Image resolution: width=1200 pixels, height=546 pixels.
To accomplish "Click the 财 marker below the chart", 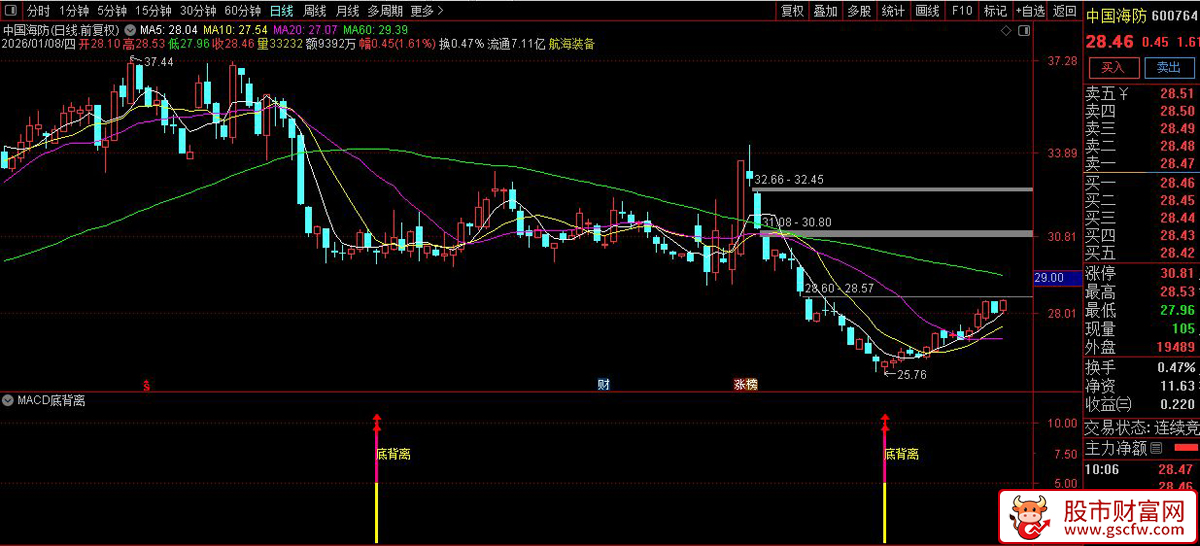I will (x=603, y=384).
